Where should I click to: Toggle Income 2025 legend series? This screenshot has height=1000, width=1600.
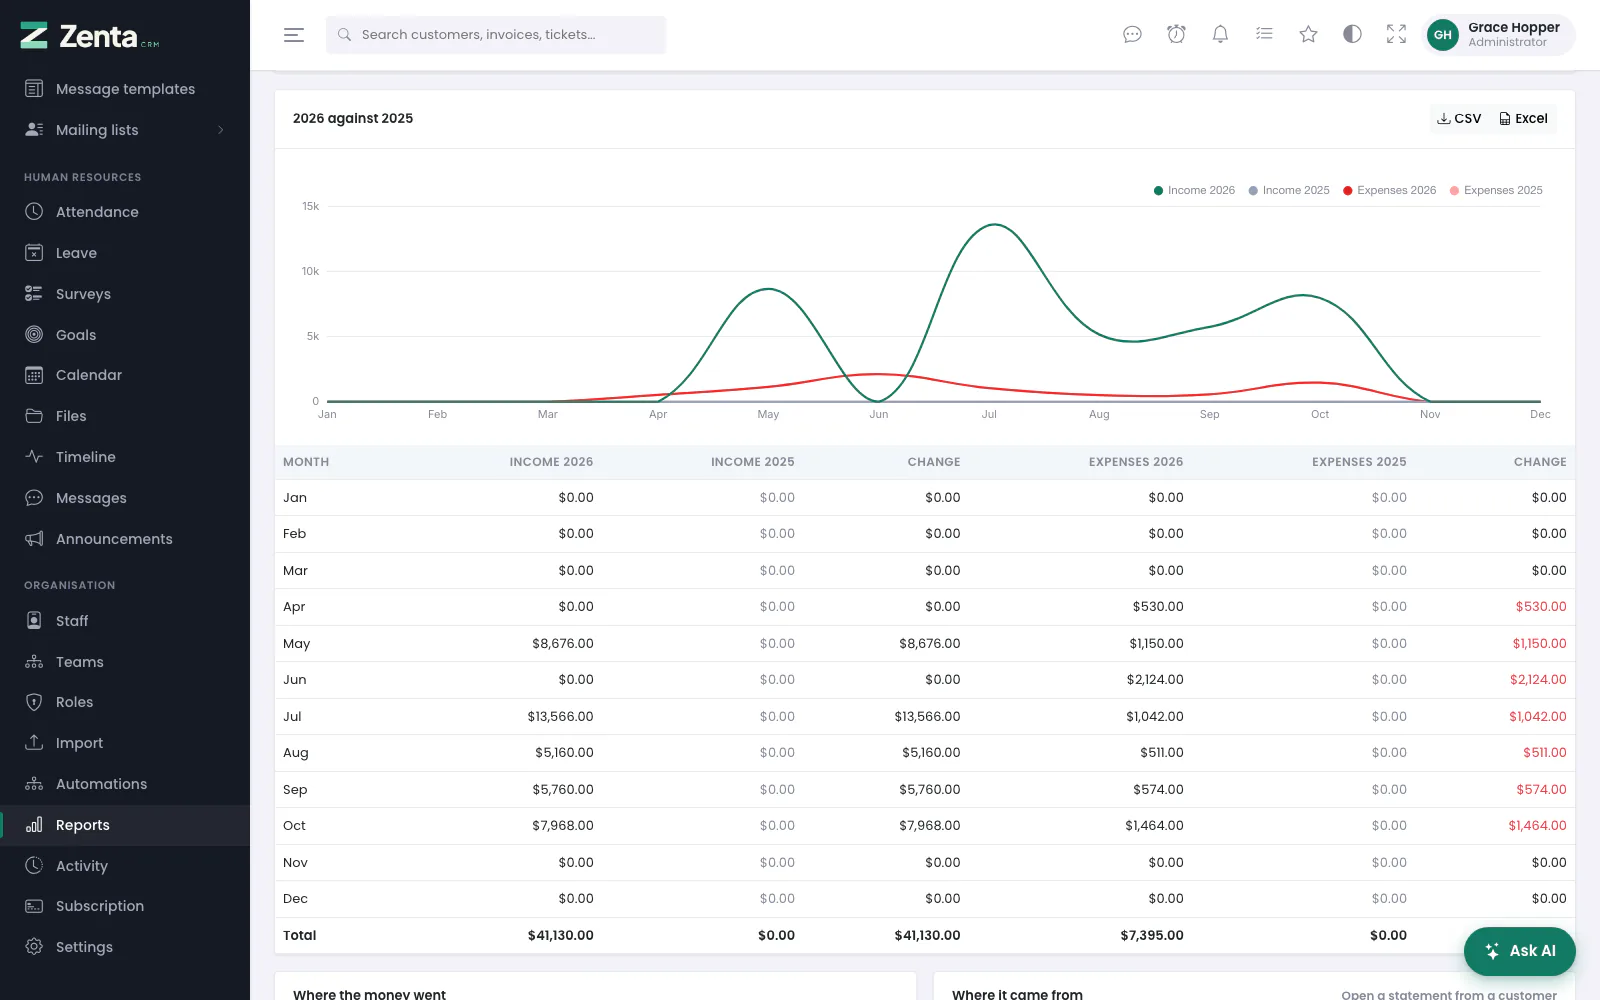(x=1289, y=190)
